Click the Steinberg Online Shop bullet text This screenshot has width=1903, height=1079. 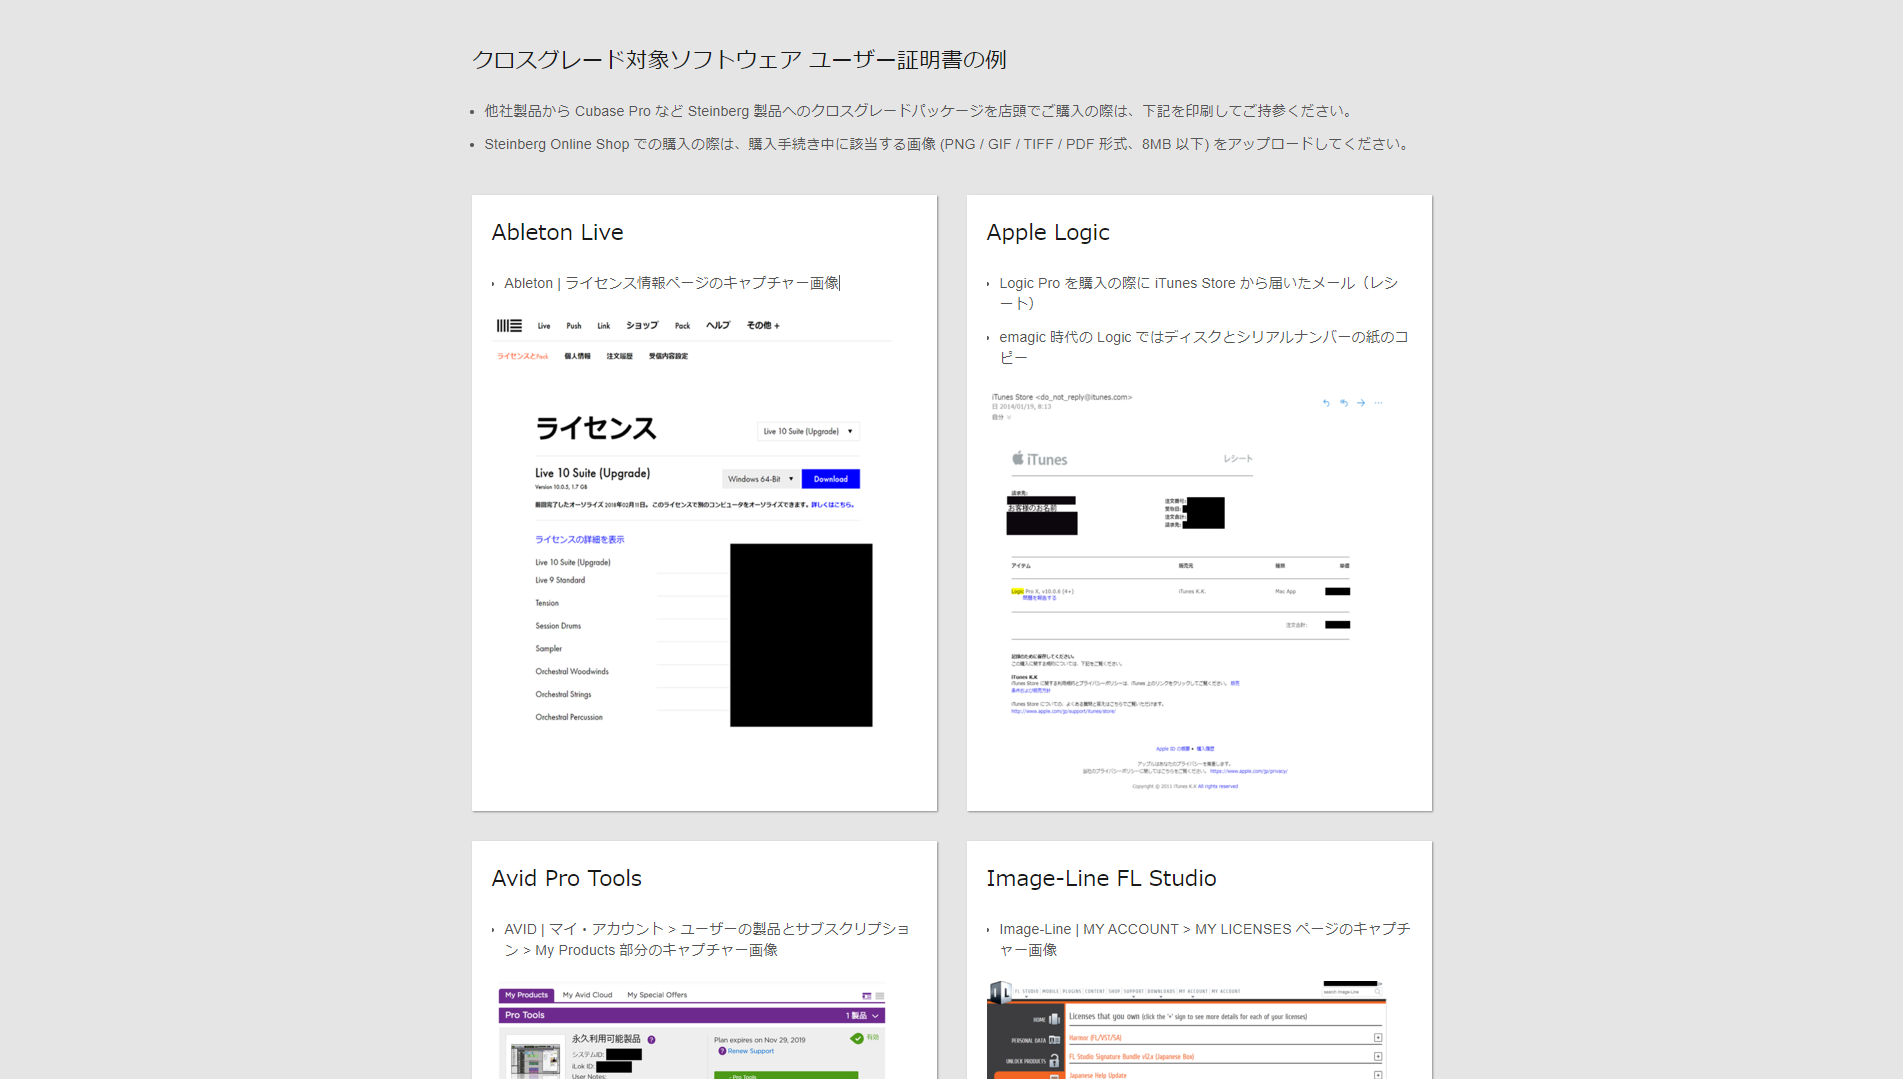[949, 144]
